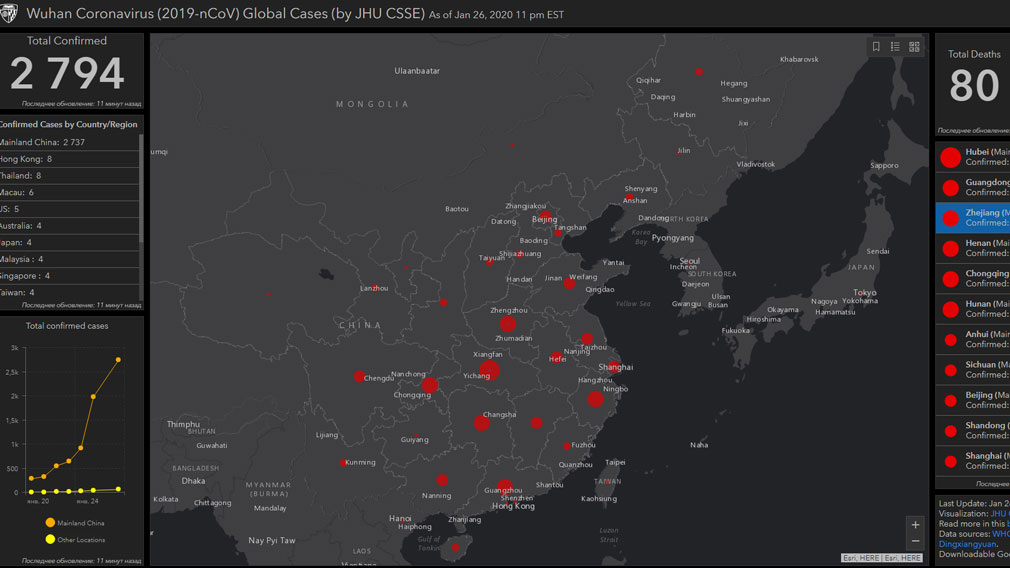
Task: Click the red marker near Taizhou
Action: click(x=587, y=338)
